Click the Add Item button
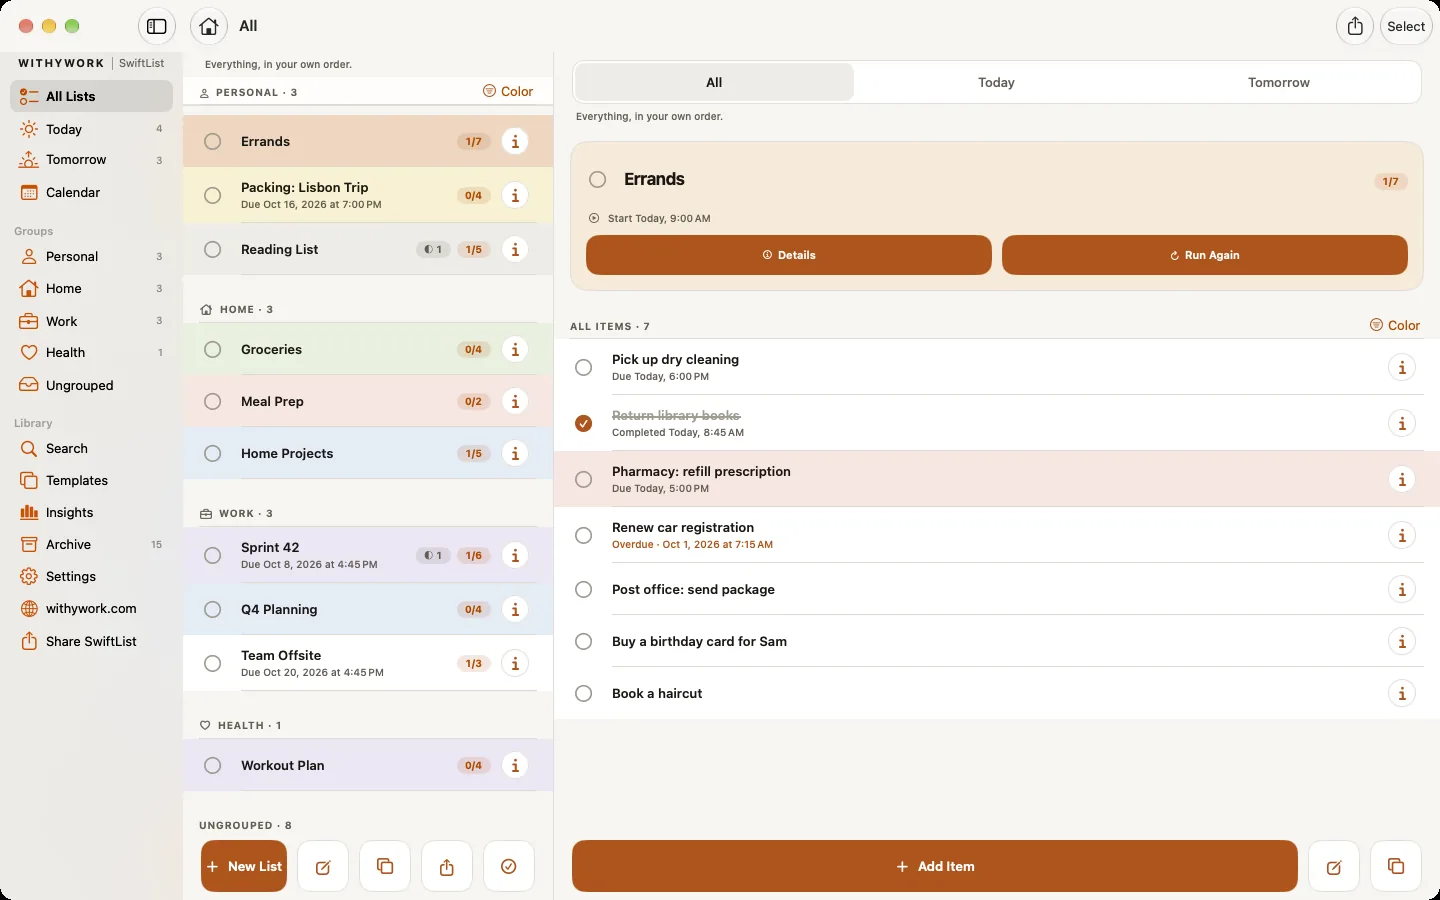The width and height of the screenshot is (1440, 900). tap(935, 866)
